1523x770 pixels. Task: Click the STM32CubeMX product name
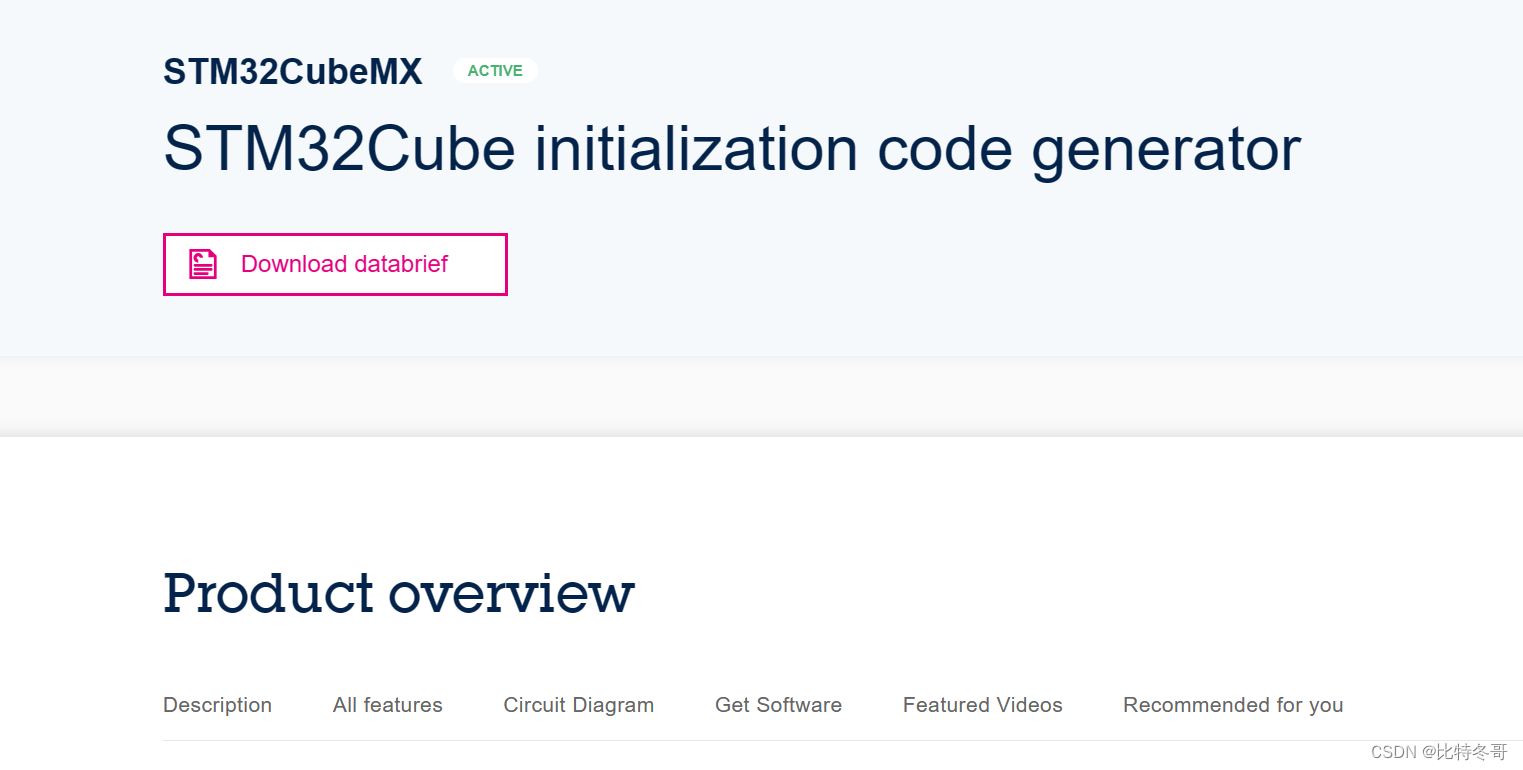click(x=293, y=72)
